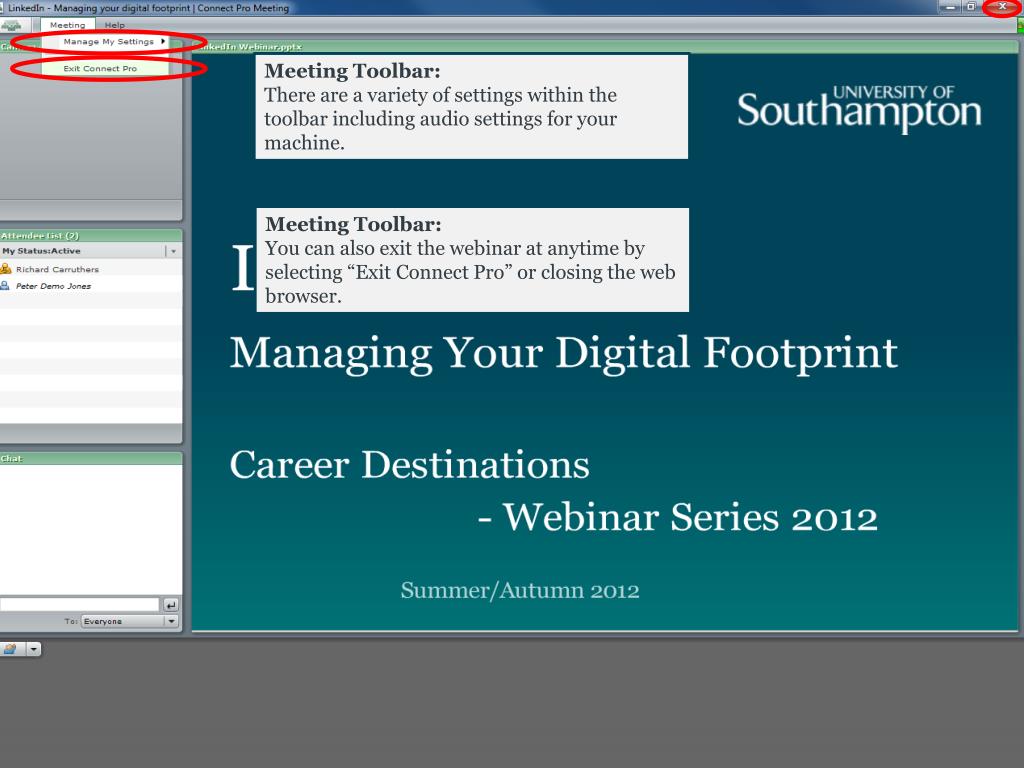Click the Chat panel header
The height and width of the screenshot is (768, 1024).
pos(91,458)
